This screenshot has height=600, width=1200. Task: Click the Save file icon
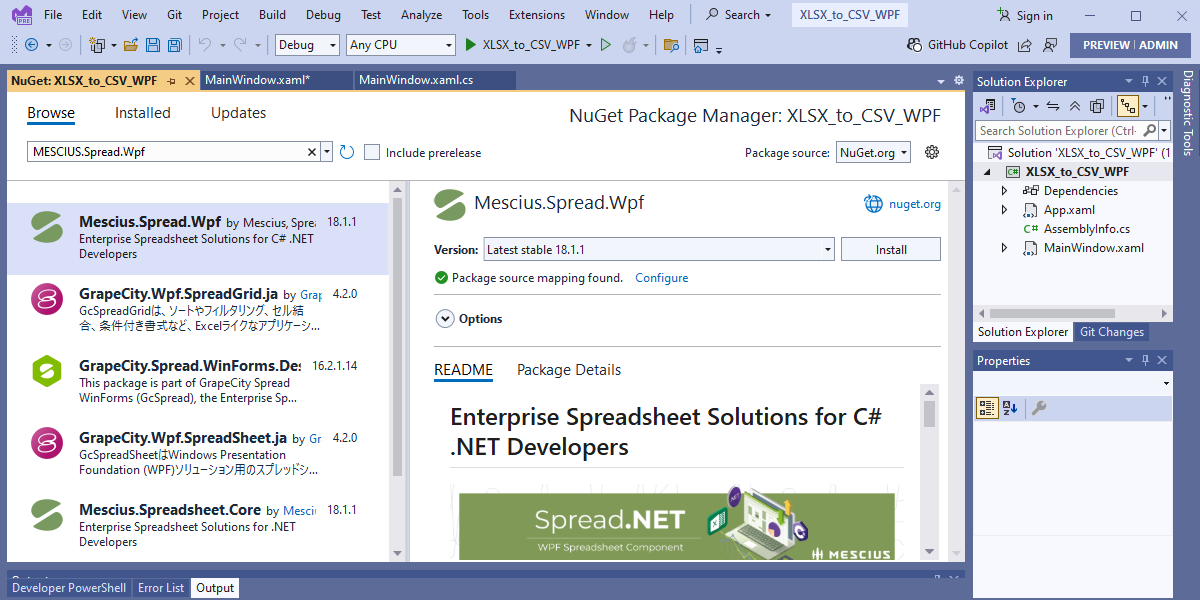pos(153,45)
